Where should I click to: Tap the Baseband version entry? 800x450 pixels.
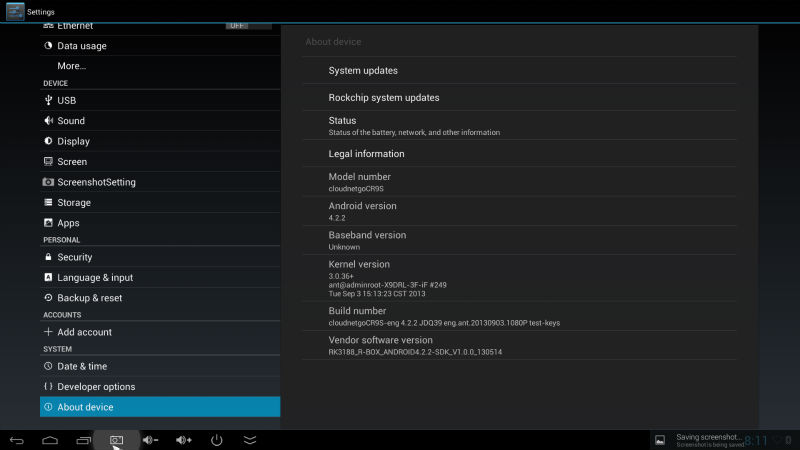(519, 240)
